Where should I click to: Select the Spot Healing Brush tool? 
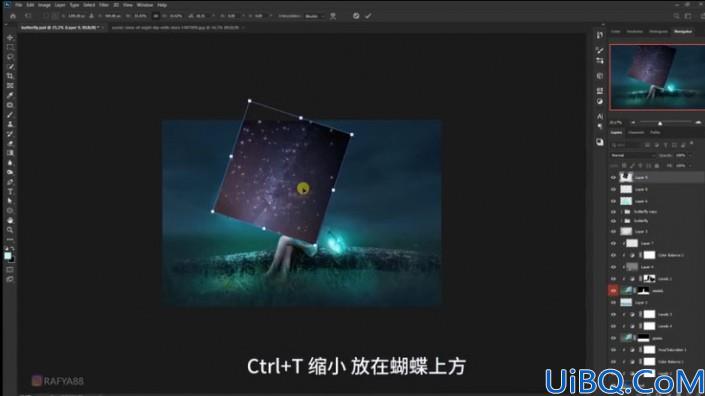[x=10, y=105]
